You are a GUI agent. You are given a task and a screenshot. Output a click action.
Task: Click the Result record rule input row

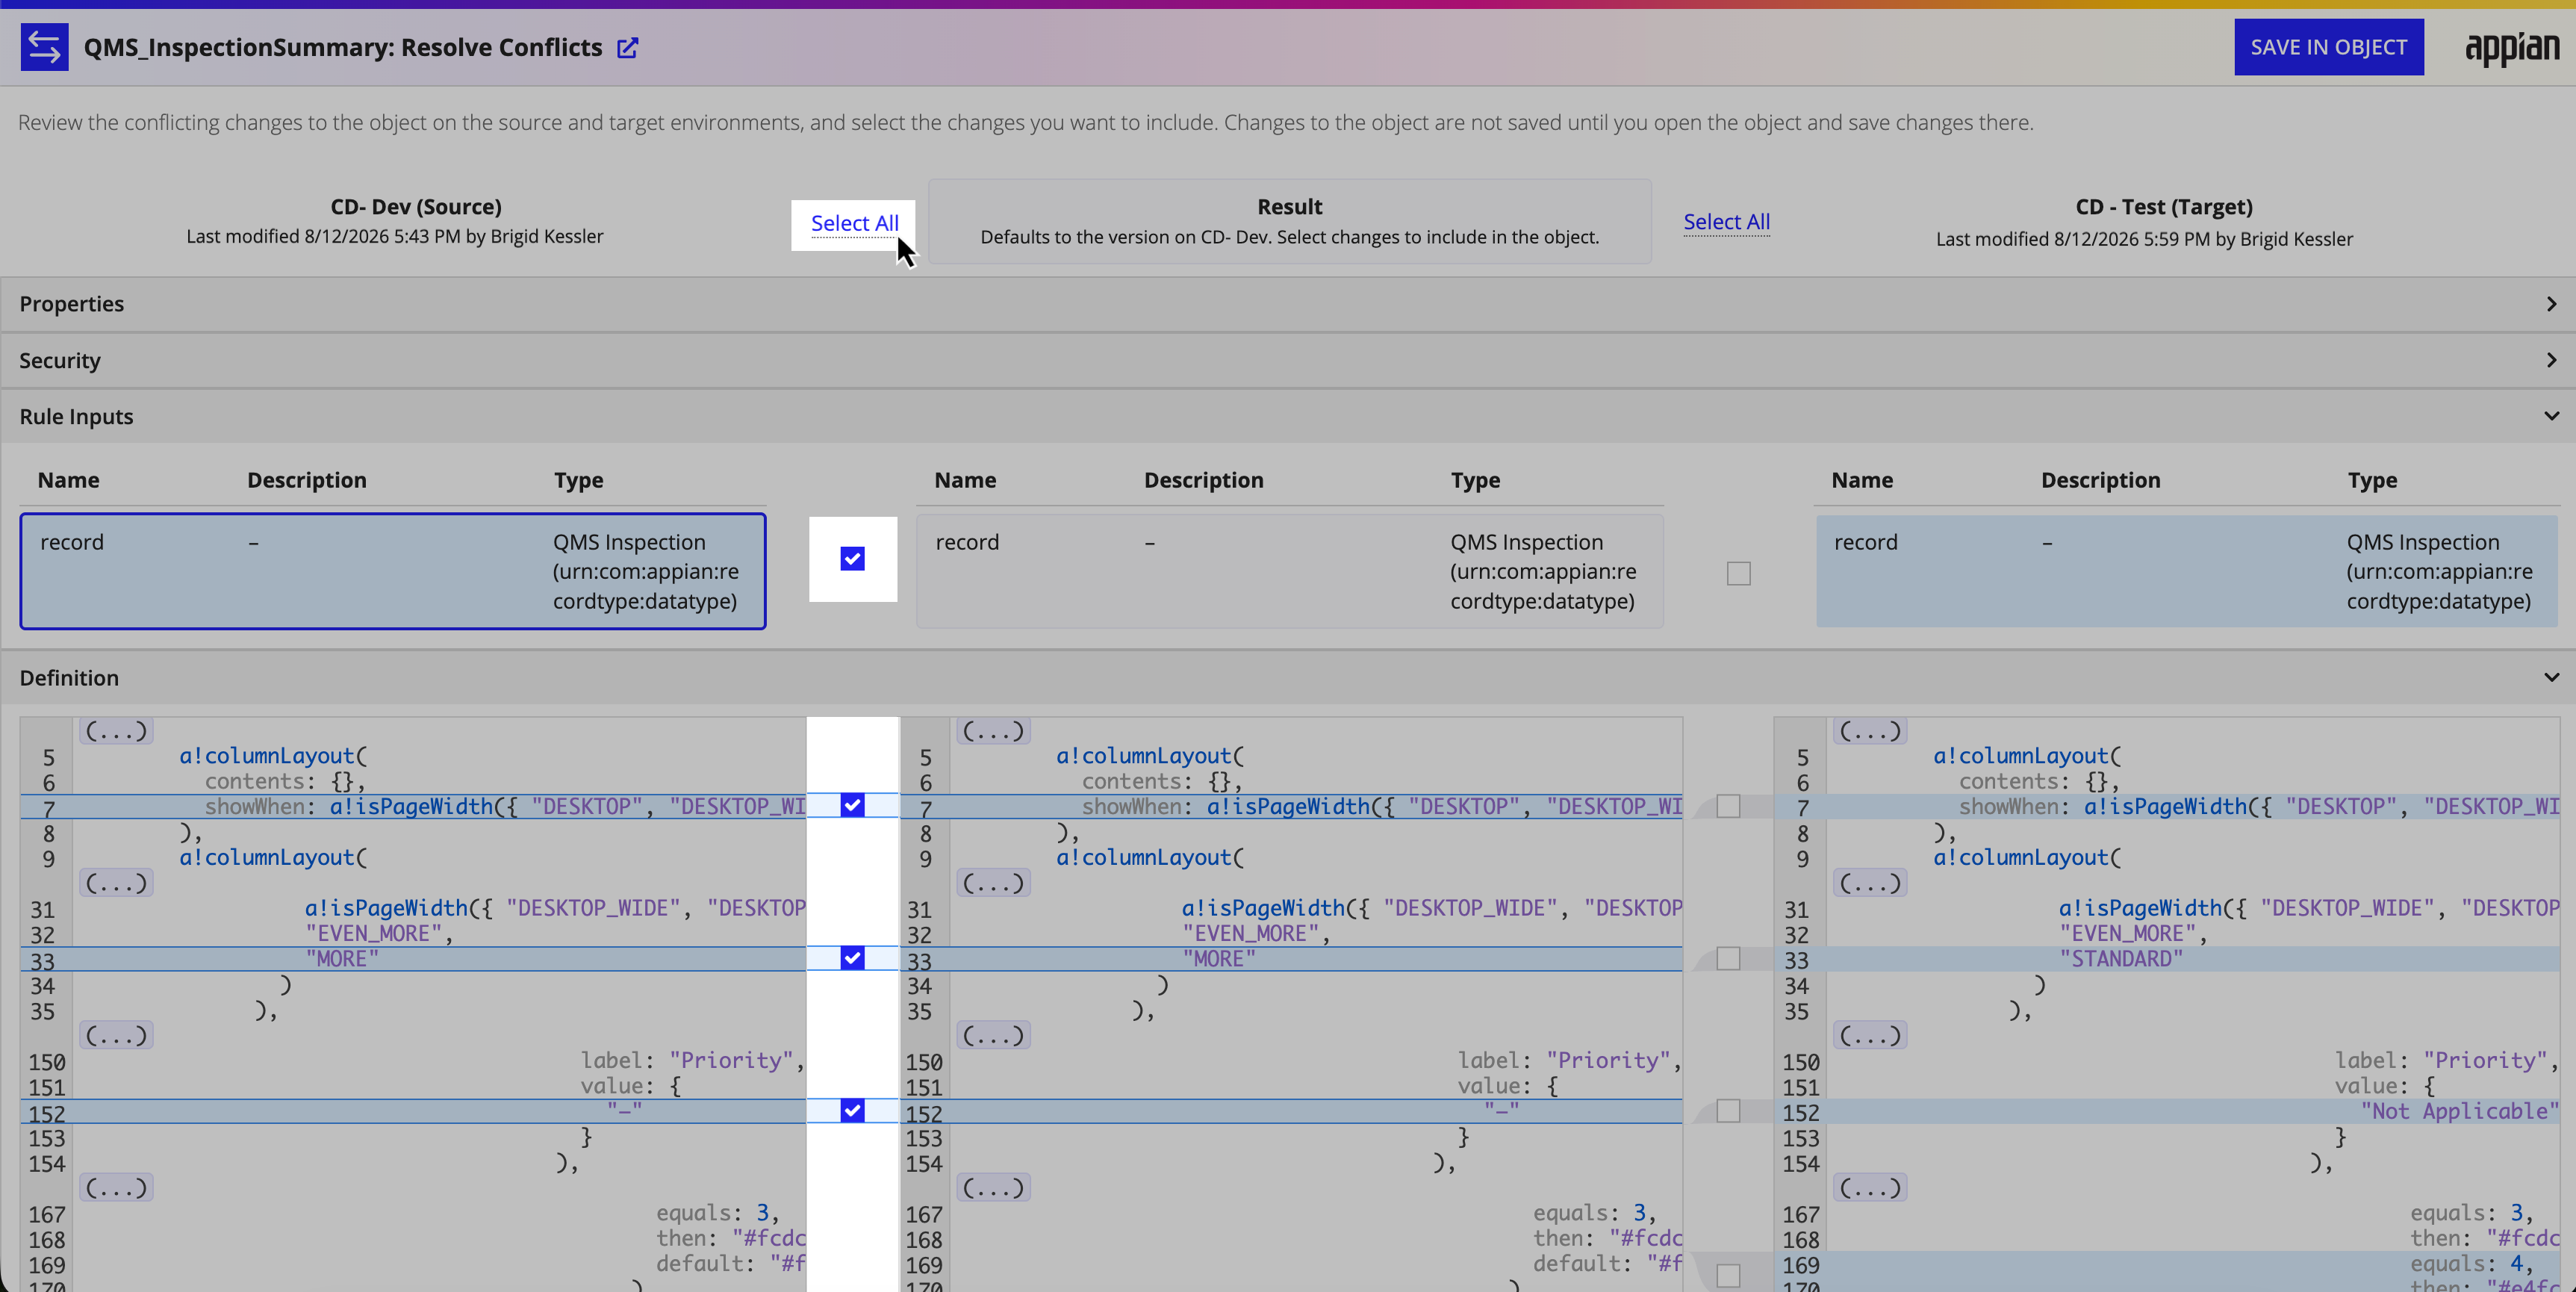(x=1290, y=571)
